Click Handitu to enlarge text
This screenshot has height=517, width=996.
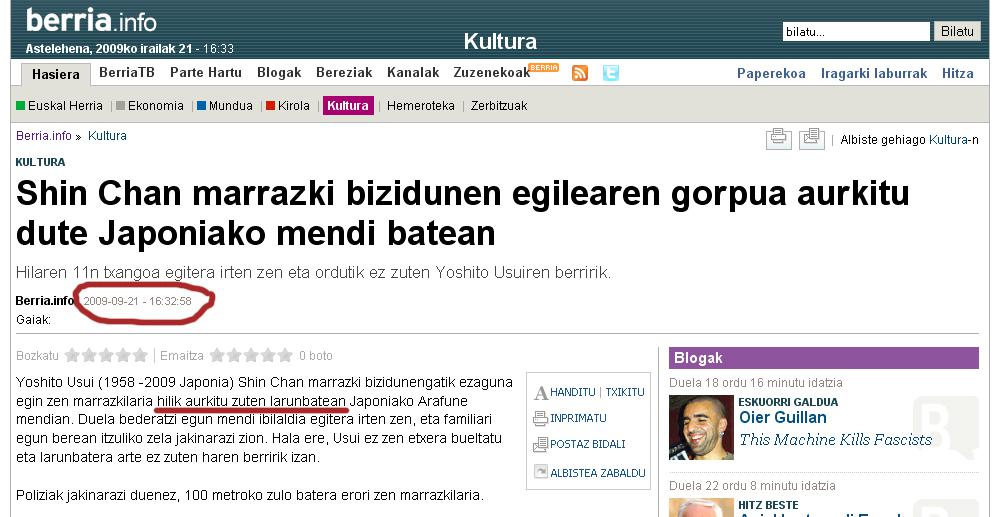[572, 393]
